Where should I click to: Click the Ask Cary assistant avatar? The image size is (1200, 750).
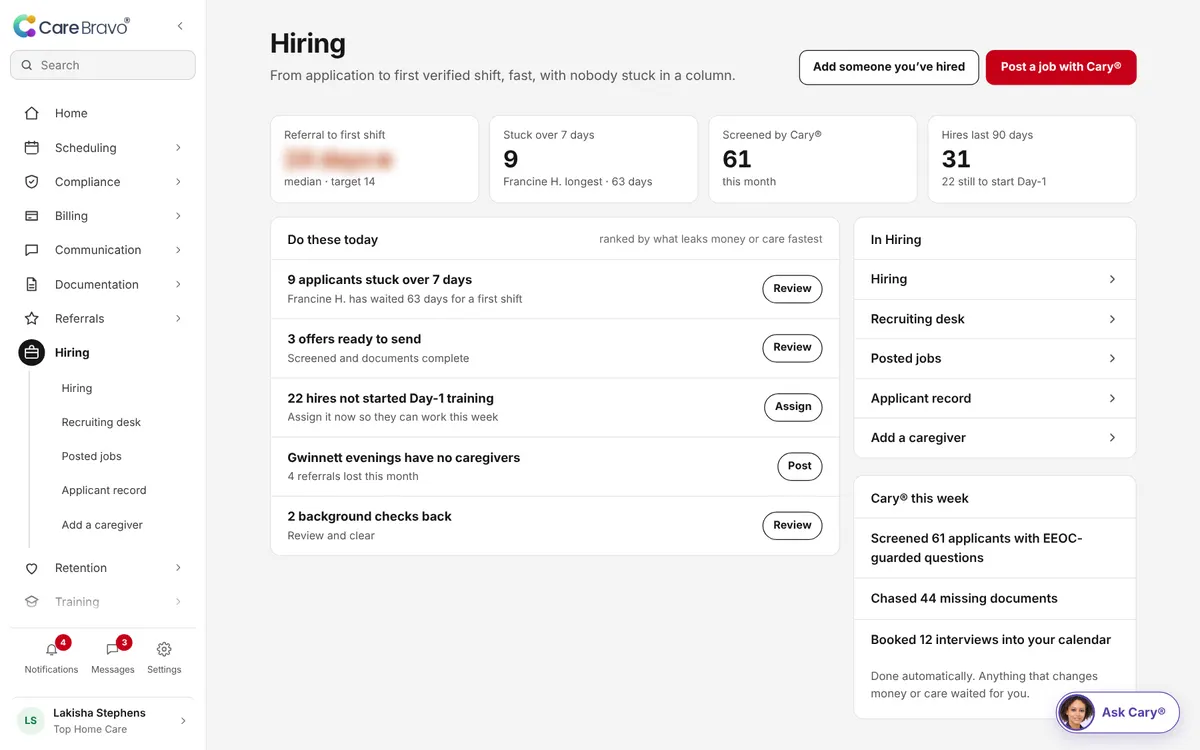1076,712
